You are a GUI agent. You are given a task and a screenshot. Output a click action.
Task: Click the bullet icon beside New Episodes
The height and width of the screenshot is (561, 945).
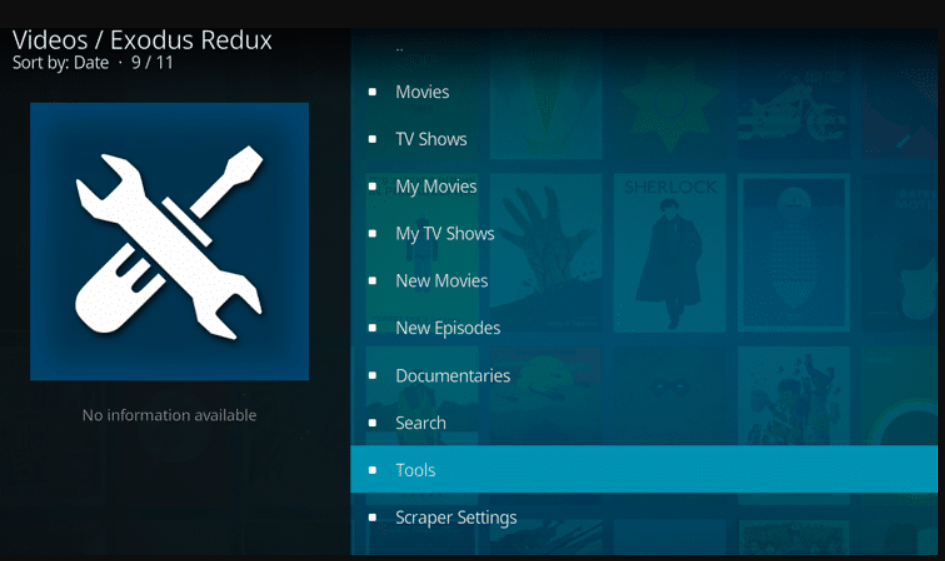click(372, 328)
